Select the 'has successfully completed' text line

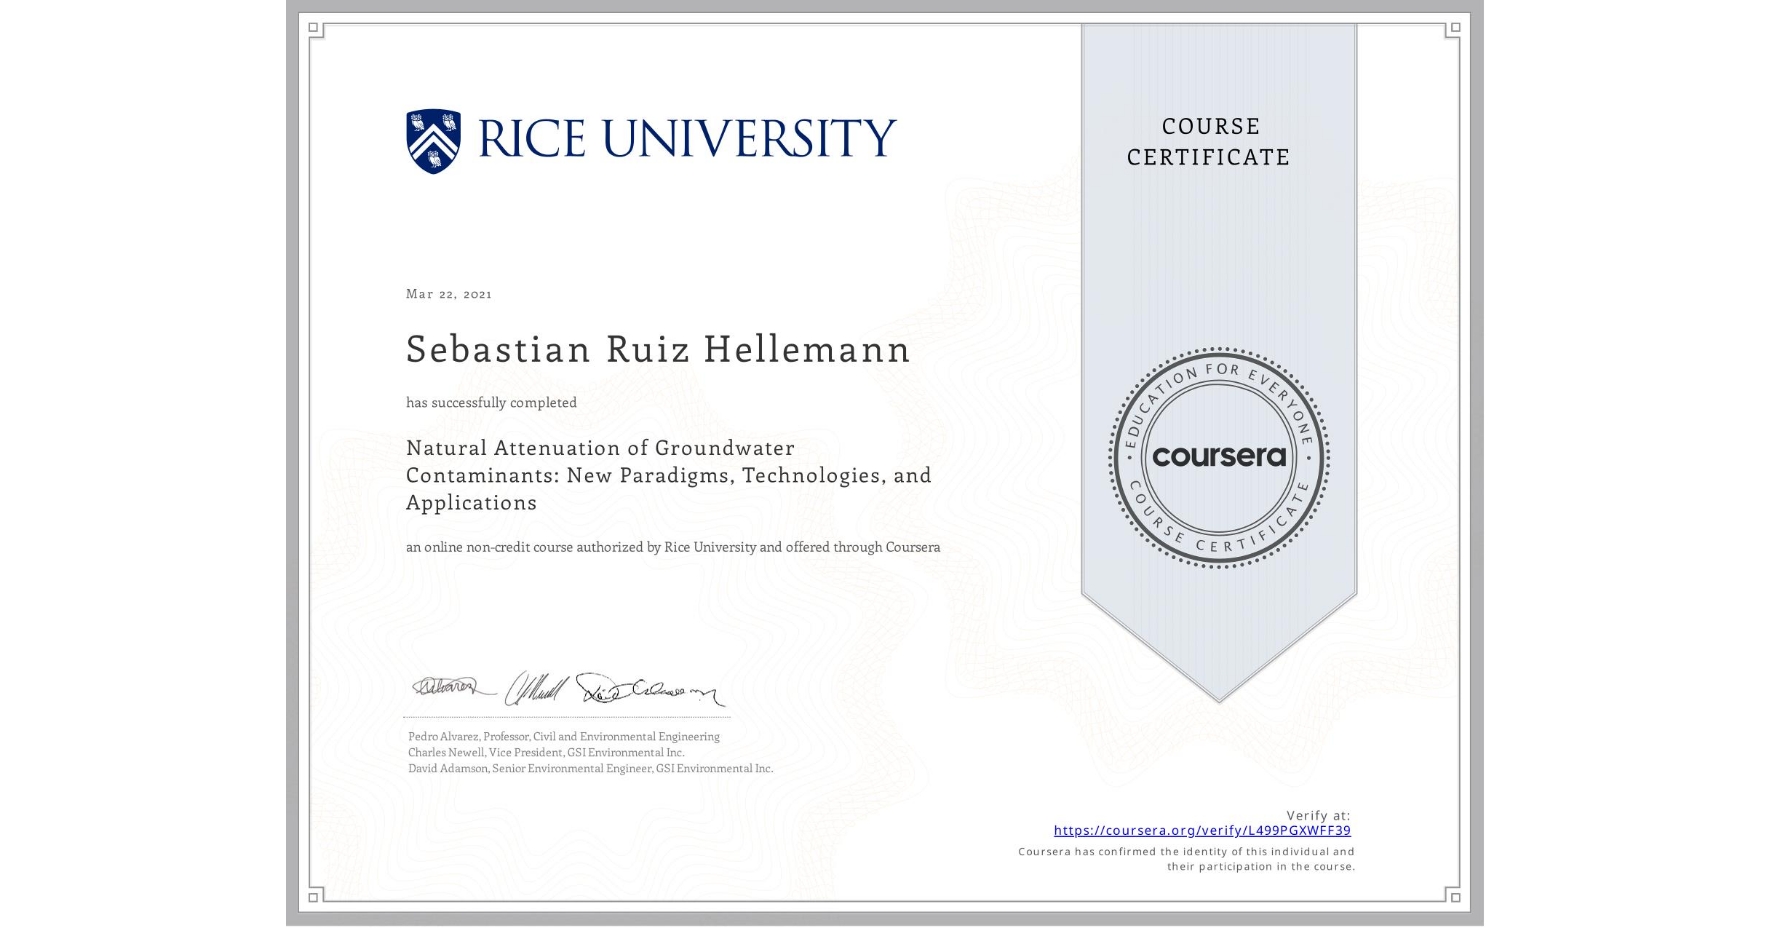491,402
